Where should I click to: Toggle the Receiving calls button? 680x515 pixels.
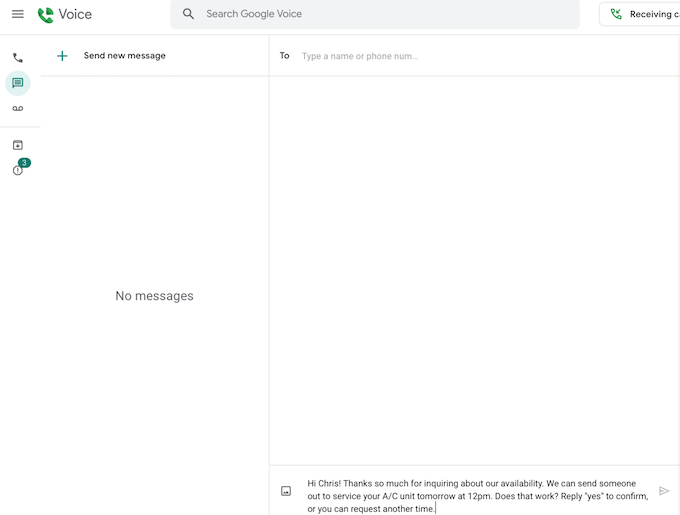[645, 14]
